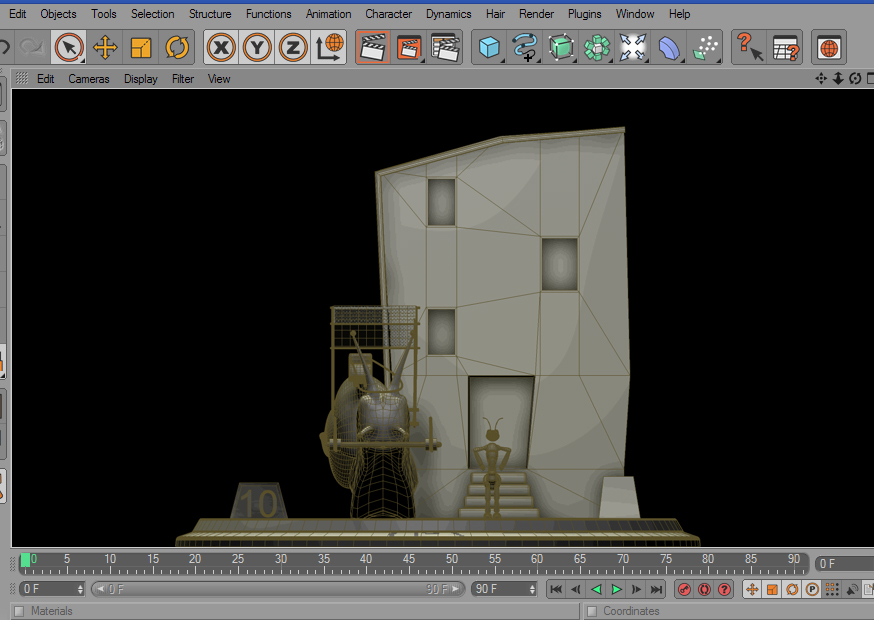This screenshot has height=620, width=874.
Task: Expand the spline object flyout
Action: point(525,47)
